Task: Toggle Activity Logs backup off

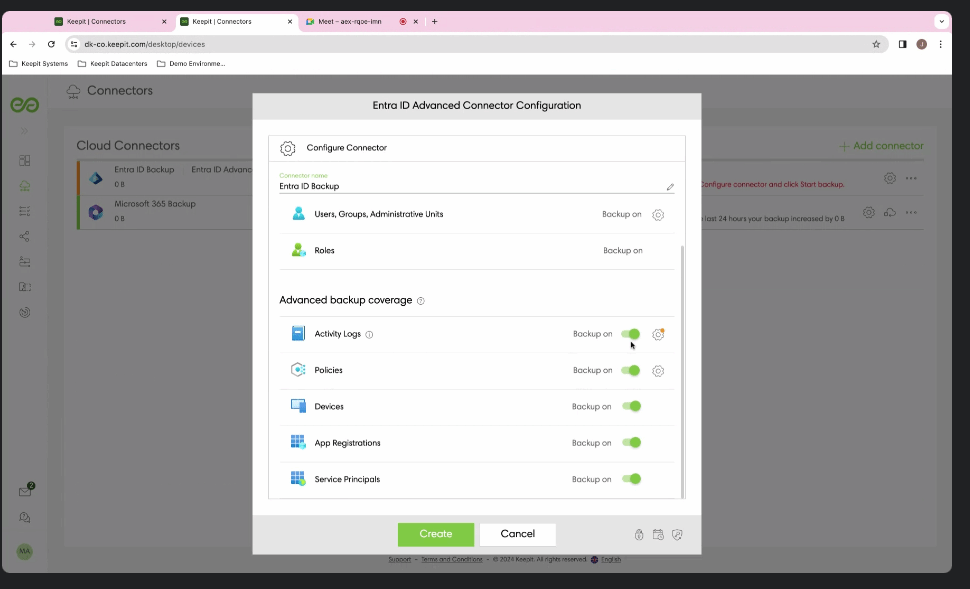Action: (631, 334)
